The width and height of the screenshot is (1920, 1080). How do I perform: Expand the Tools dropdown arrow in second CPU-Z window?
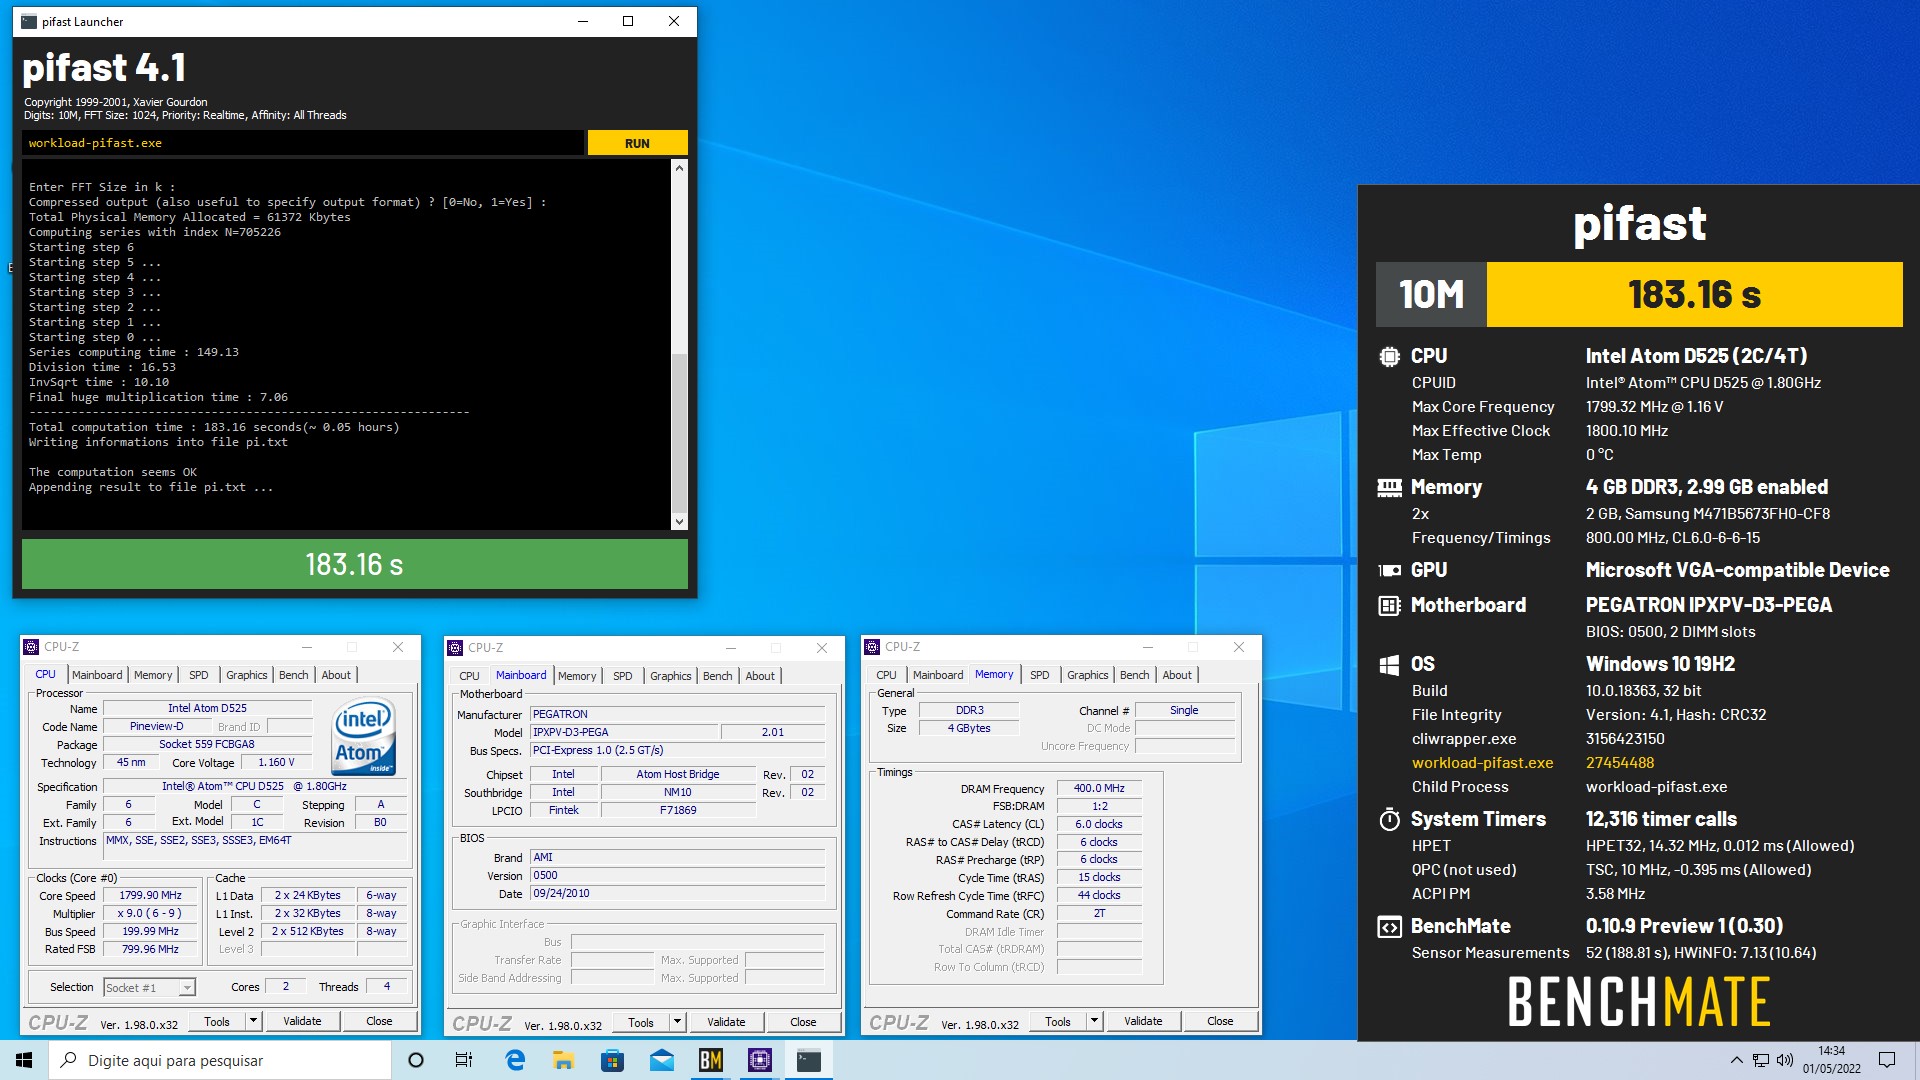point(678,1022)
